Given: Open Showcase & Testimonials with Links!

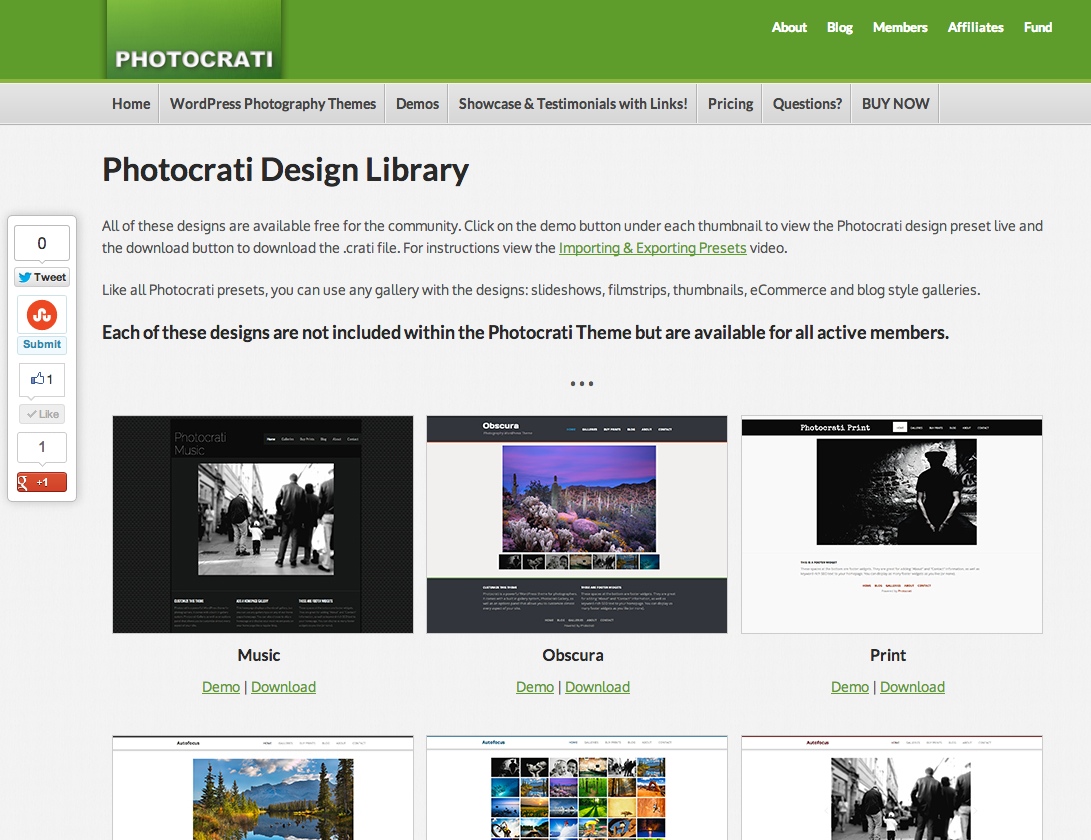Looking at the screenshot, I should click(573, 104).
